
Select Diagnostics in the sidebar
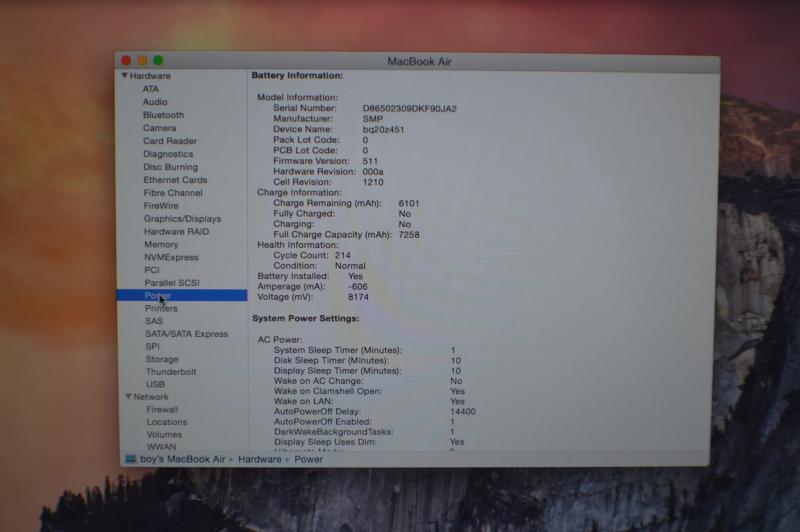[x=168, y=154]
